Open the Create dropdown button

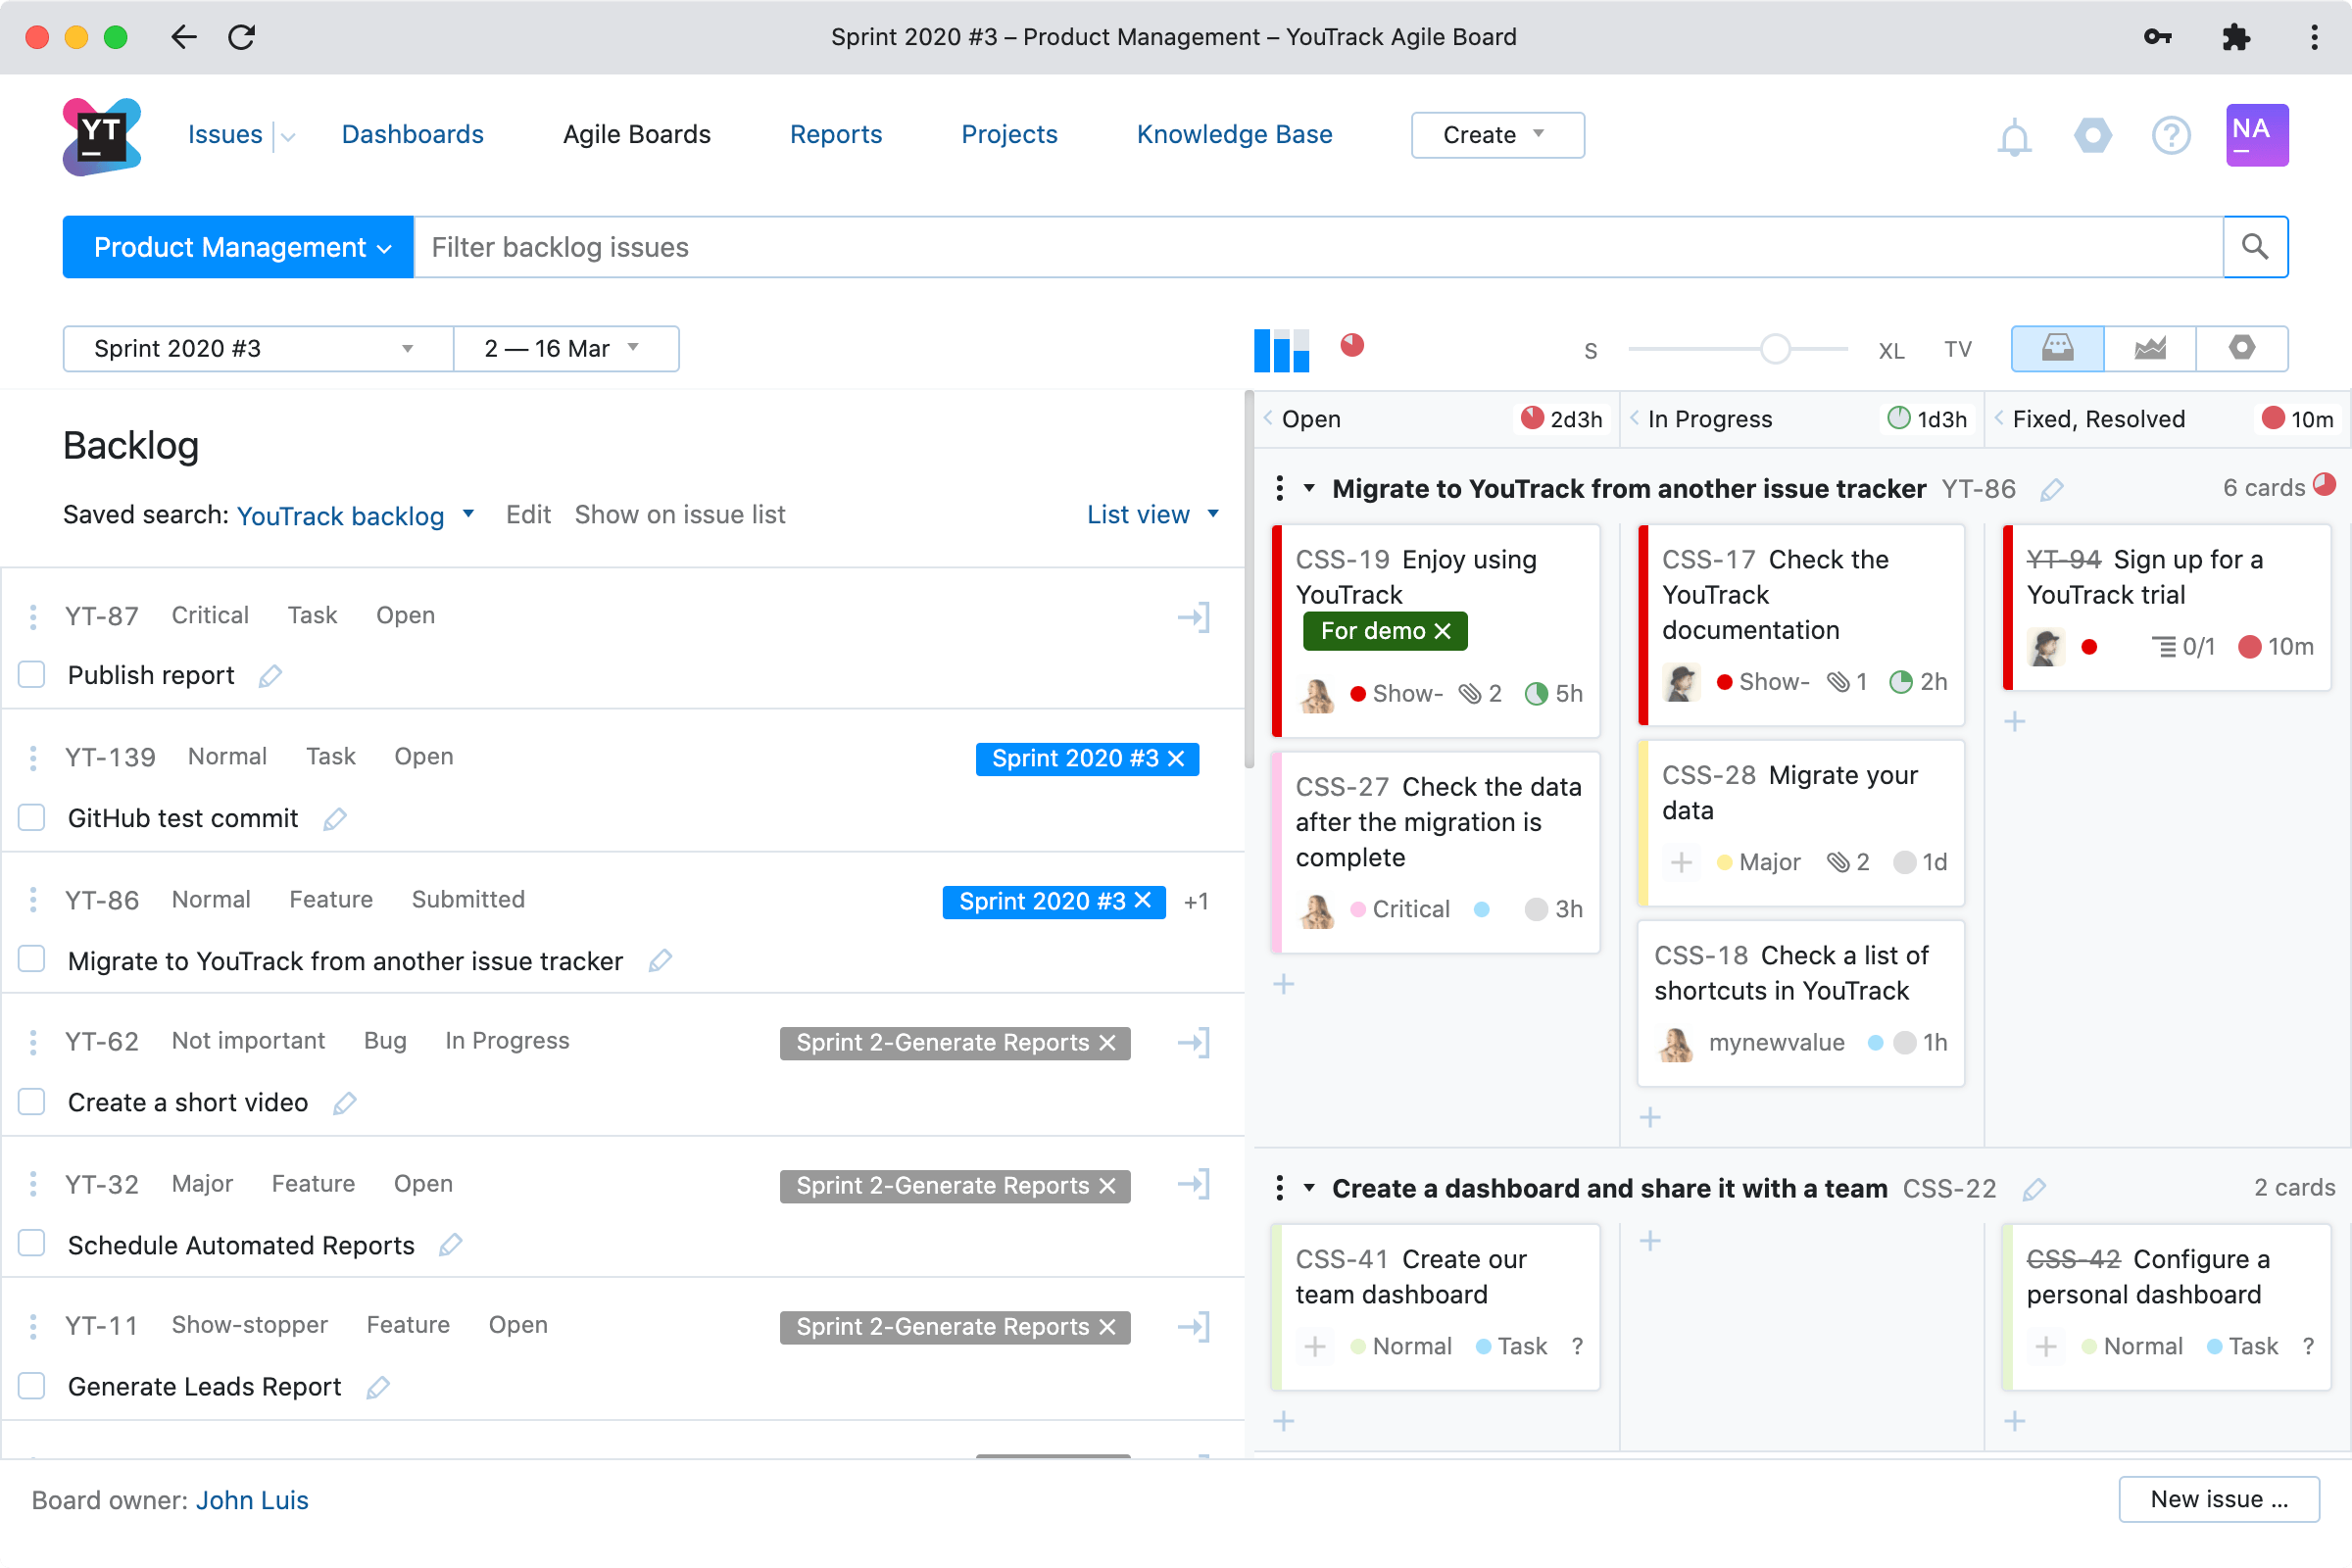pos(1497,135)
